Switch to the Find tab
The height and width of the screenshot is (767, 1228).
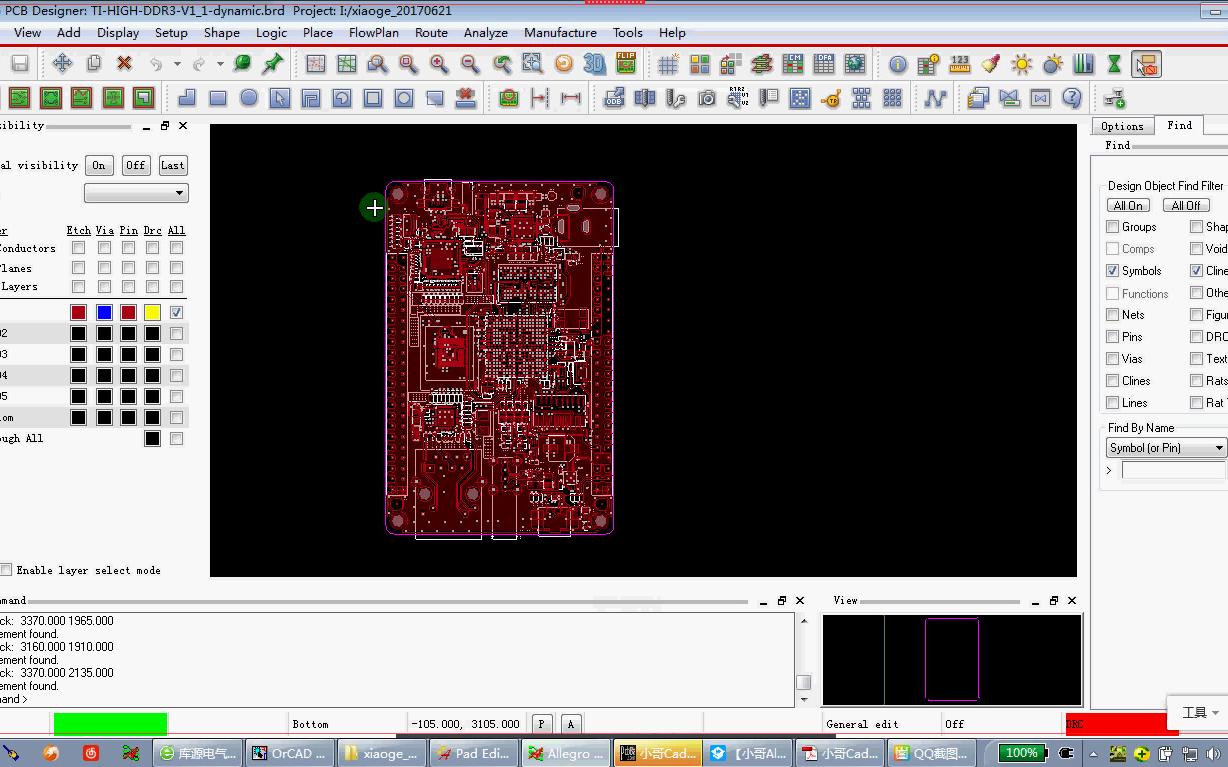coord(1180,125)
